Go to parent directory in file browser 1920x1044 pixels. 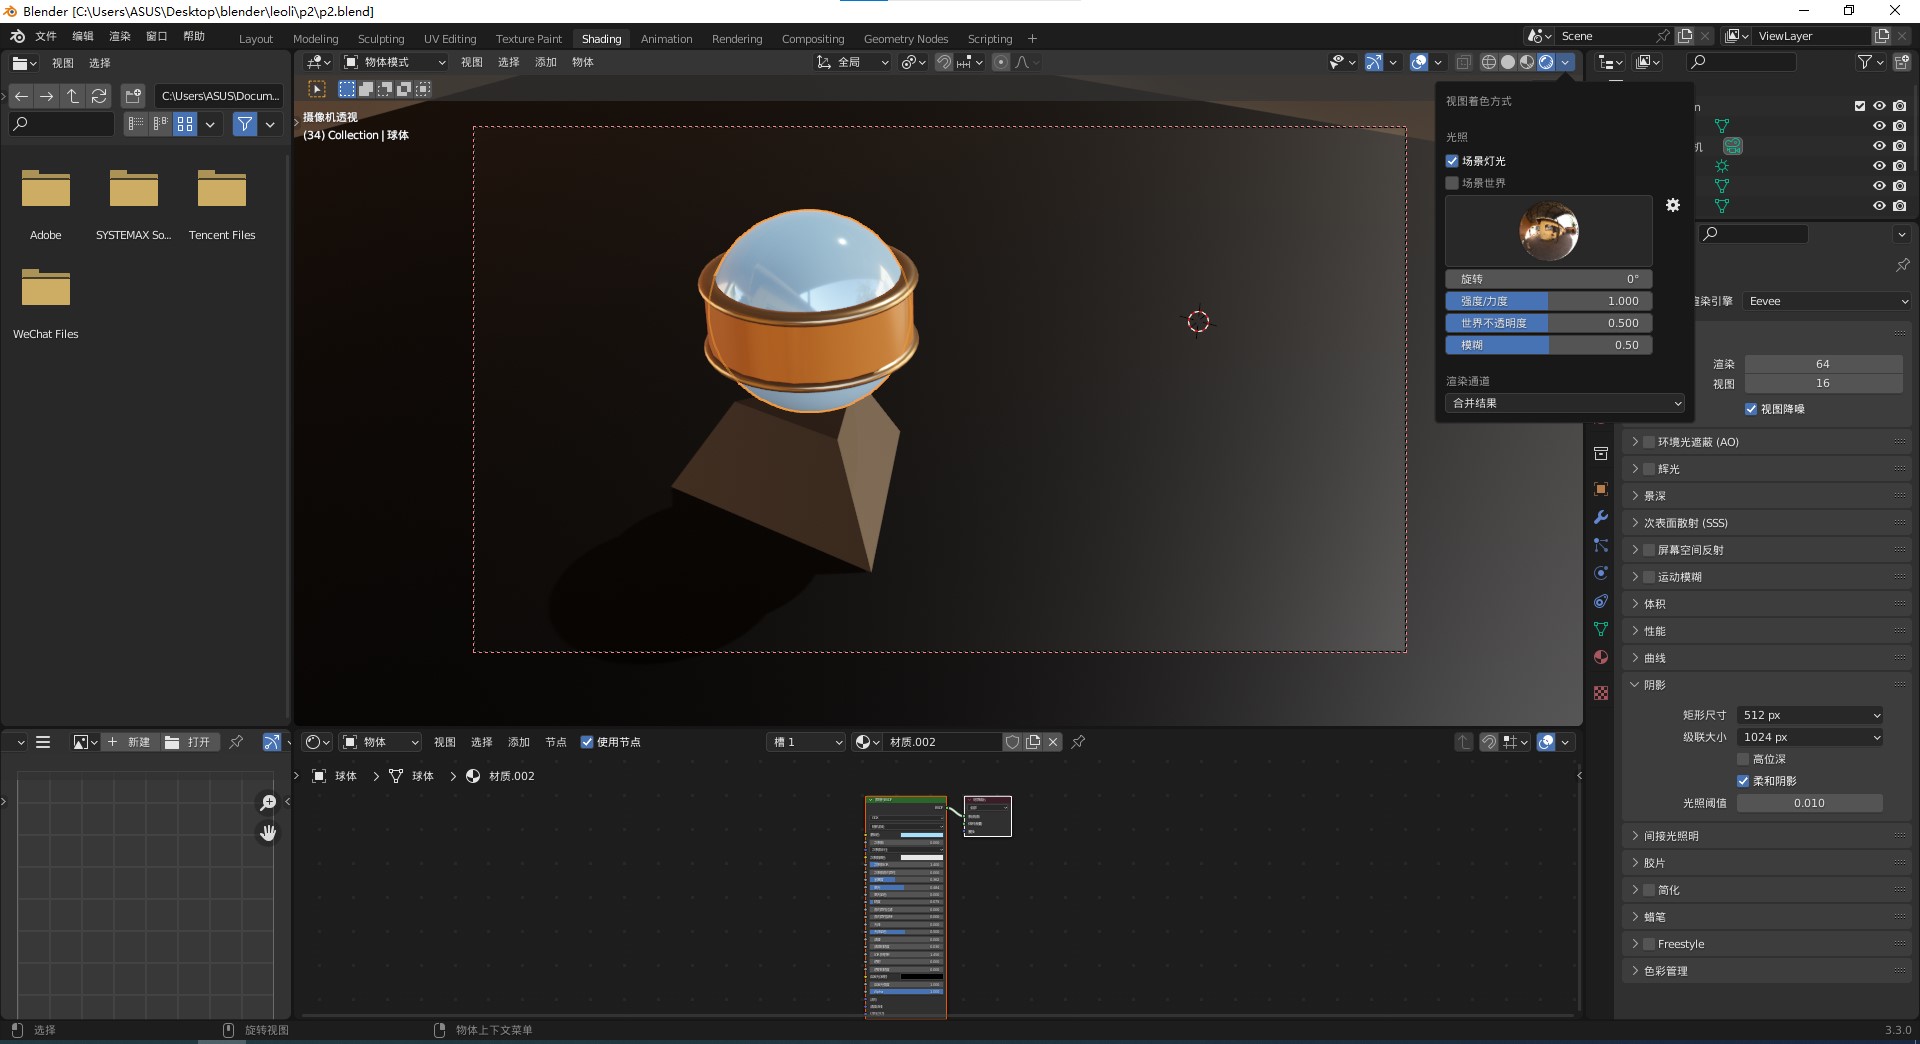tap(73, 96)
